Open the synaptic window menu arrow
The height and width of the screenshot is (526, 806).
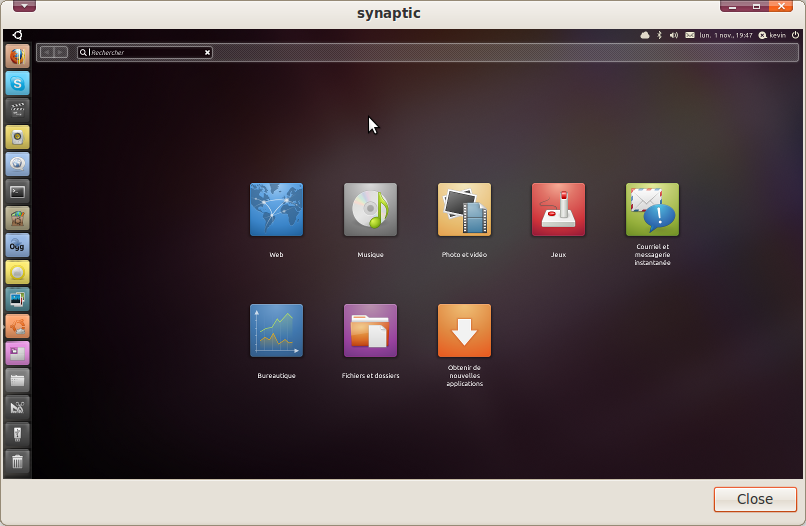(x=24, y=6)
